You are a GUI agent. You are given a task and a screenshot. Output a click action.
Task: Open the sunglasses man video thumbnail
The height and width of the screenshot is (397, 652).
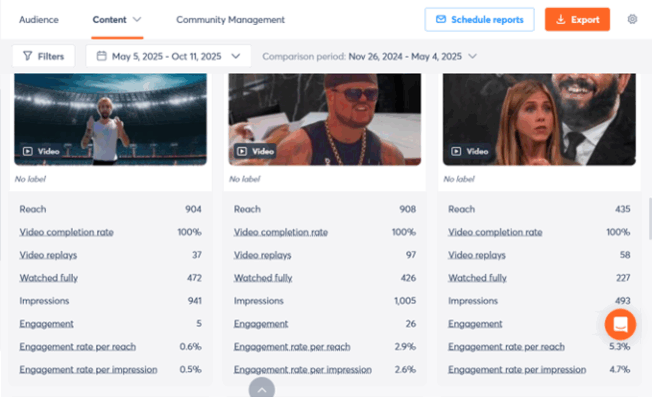(x=325, y=119)
